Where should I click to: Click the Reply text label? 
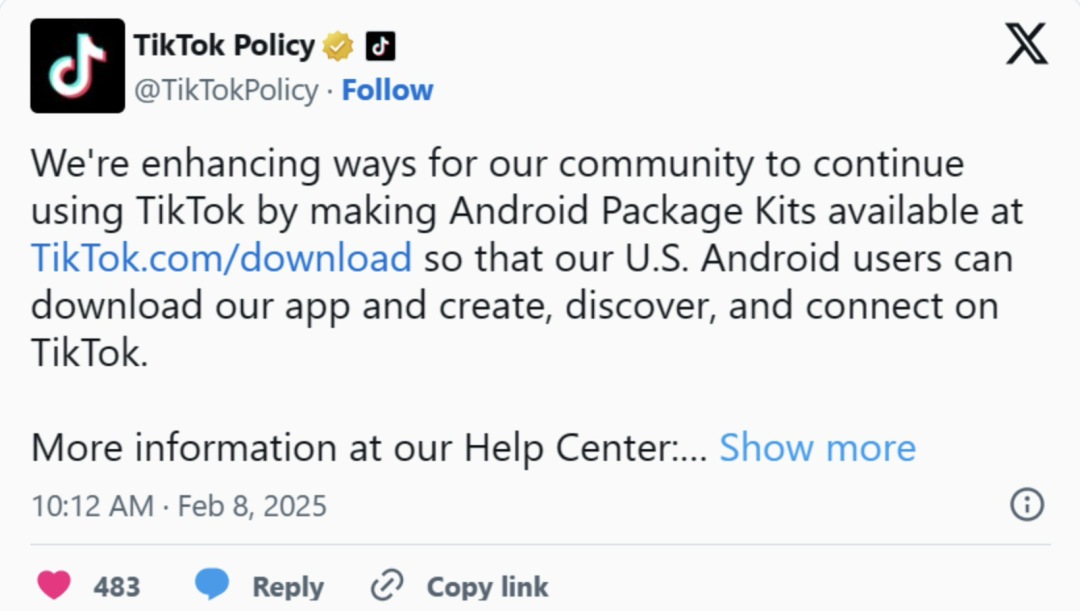(x=287, y=586)
